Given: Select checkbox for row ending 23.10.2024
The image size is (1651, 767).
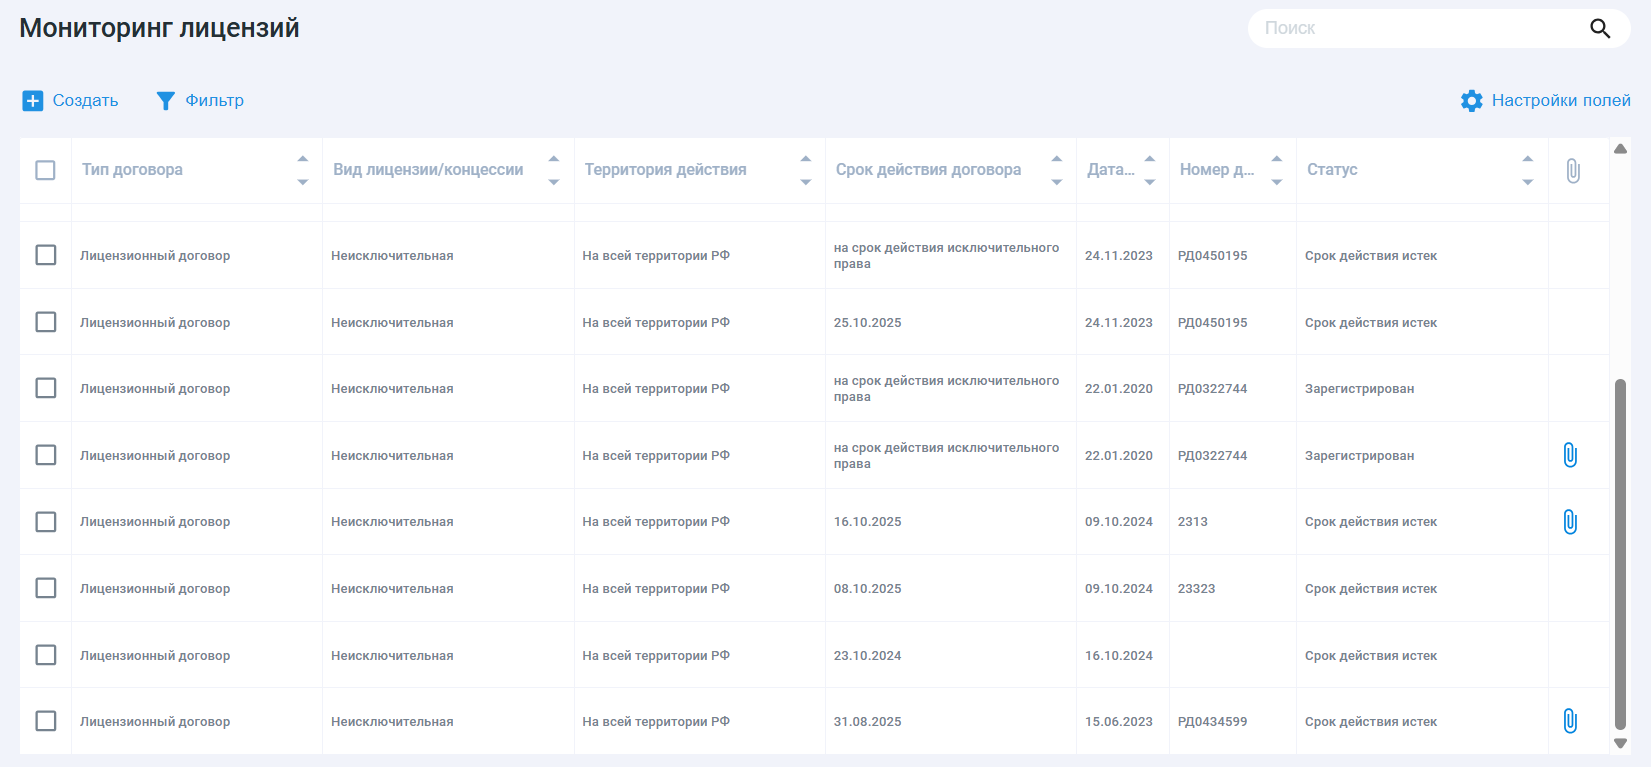Looking at the screenshot, I should coord(46,655).
